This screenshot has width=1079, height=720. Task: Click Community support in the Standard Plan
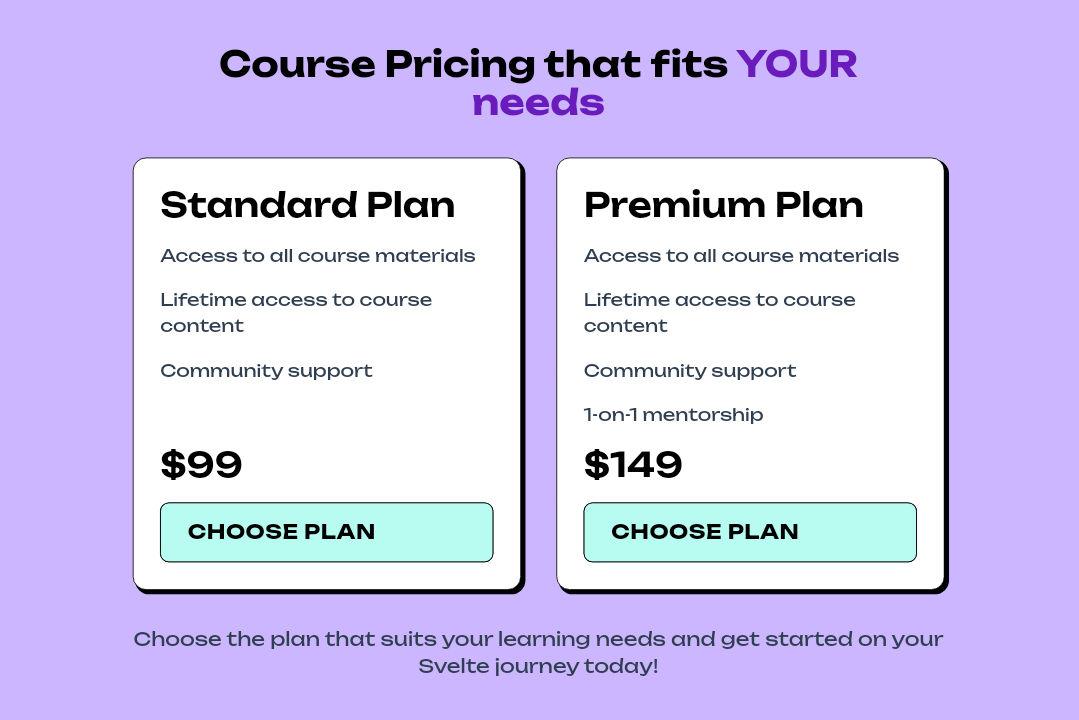coord(266,371)
